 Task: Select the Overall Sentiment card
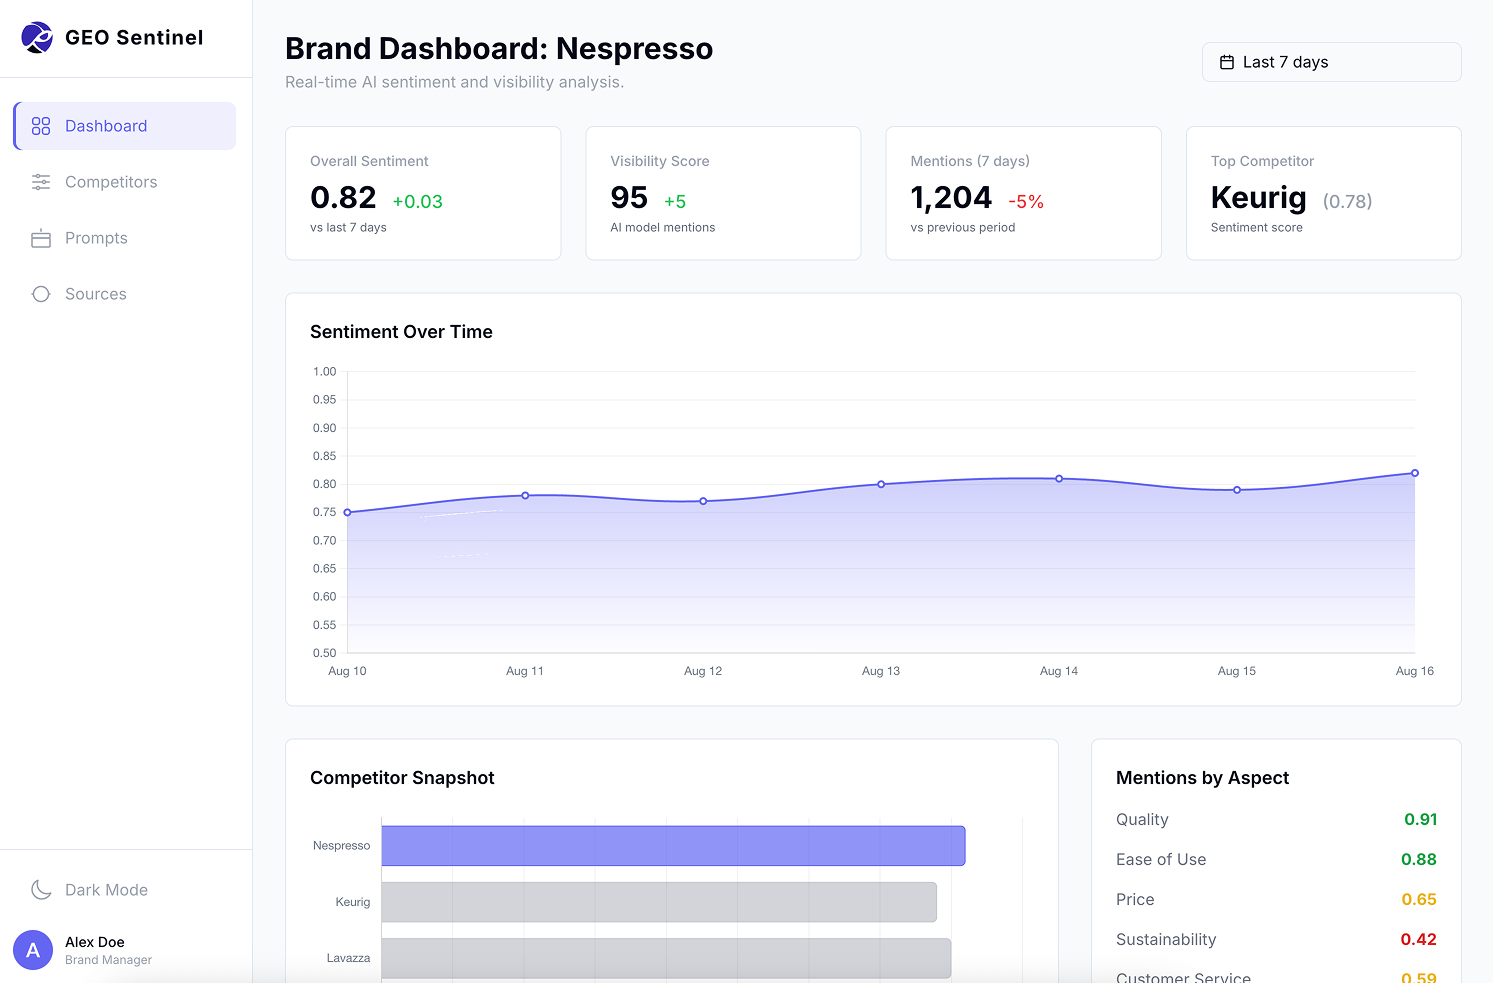[x=423, y=193]
